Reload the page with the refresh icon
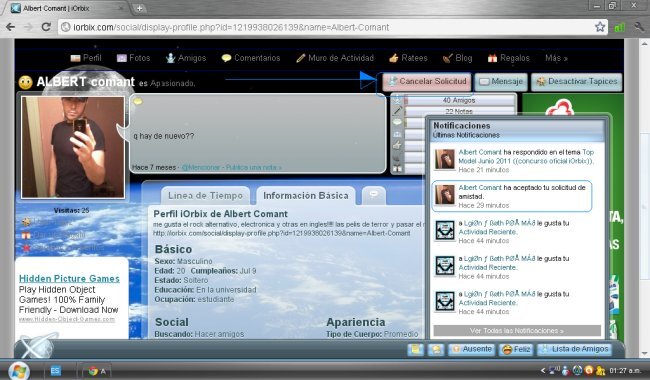Viewport: 650px width, 380px height. click(x=46, y=27)
